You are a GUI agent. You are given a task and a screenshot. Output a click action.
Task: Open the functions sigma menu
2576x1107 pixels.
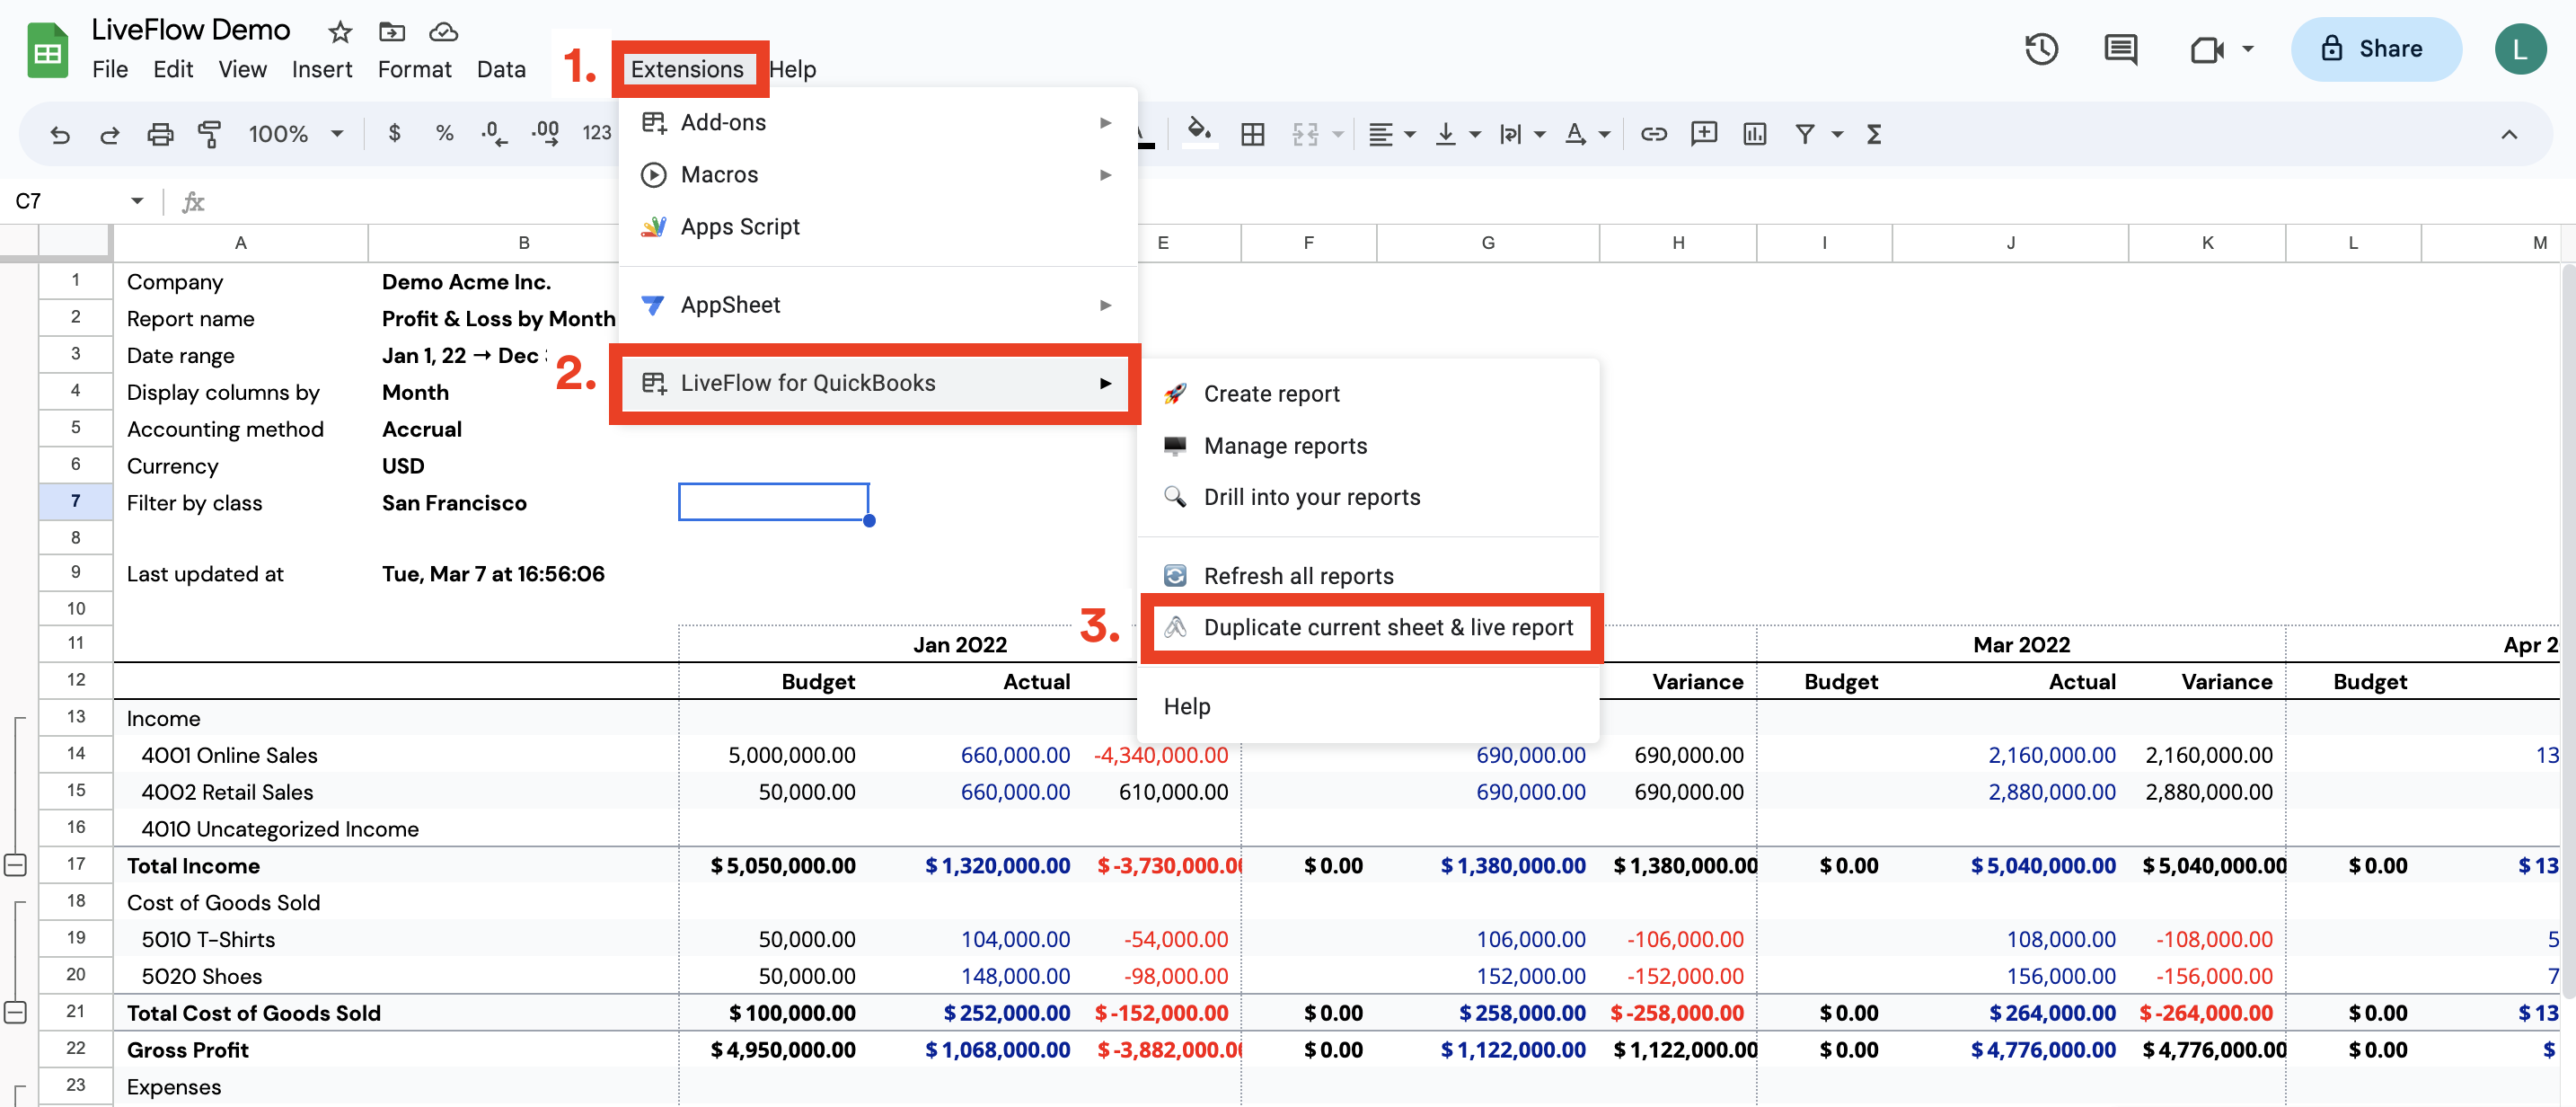tap(1874, 134)
